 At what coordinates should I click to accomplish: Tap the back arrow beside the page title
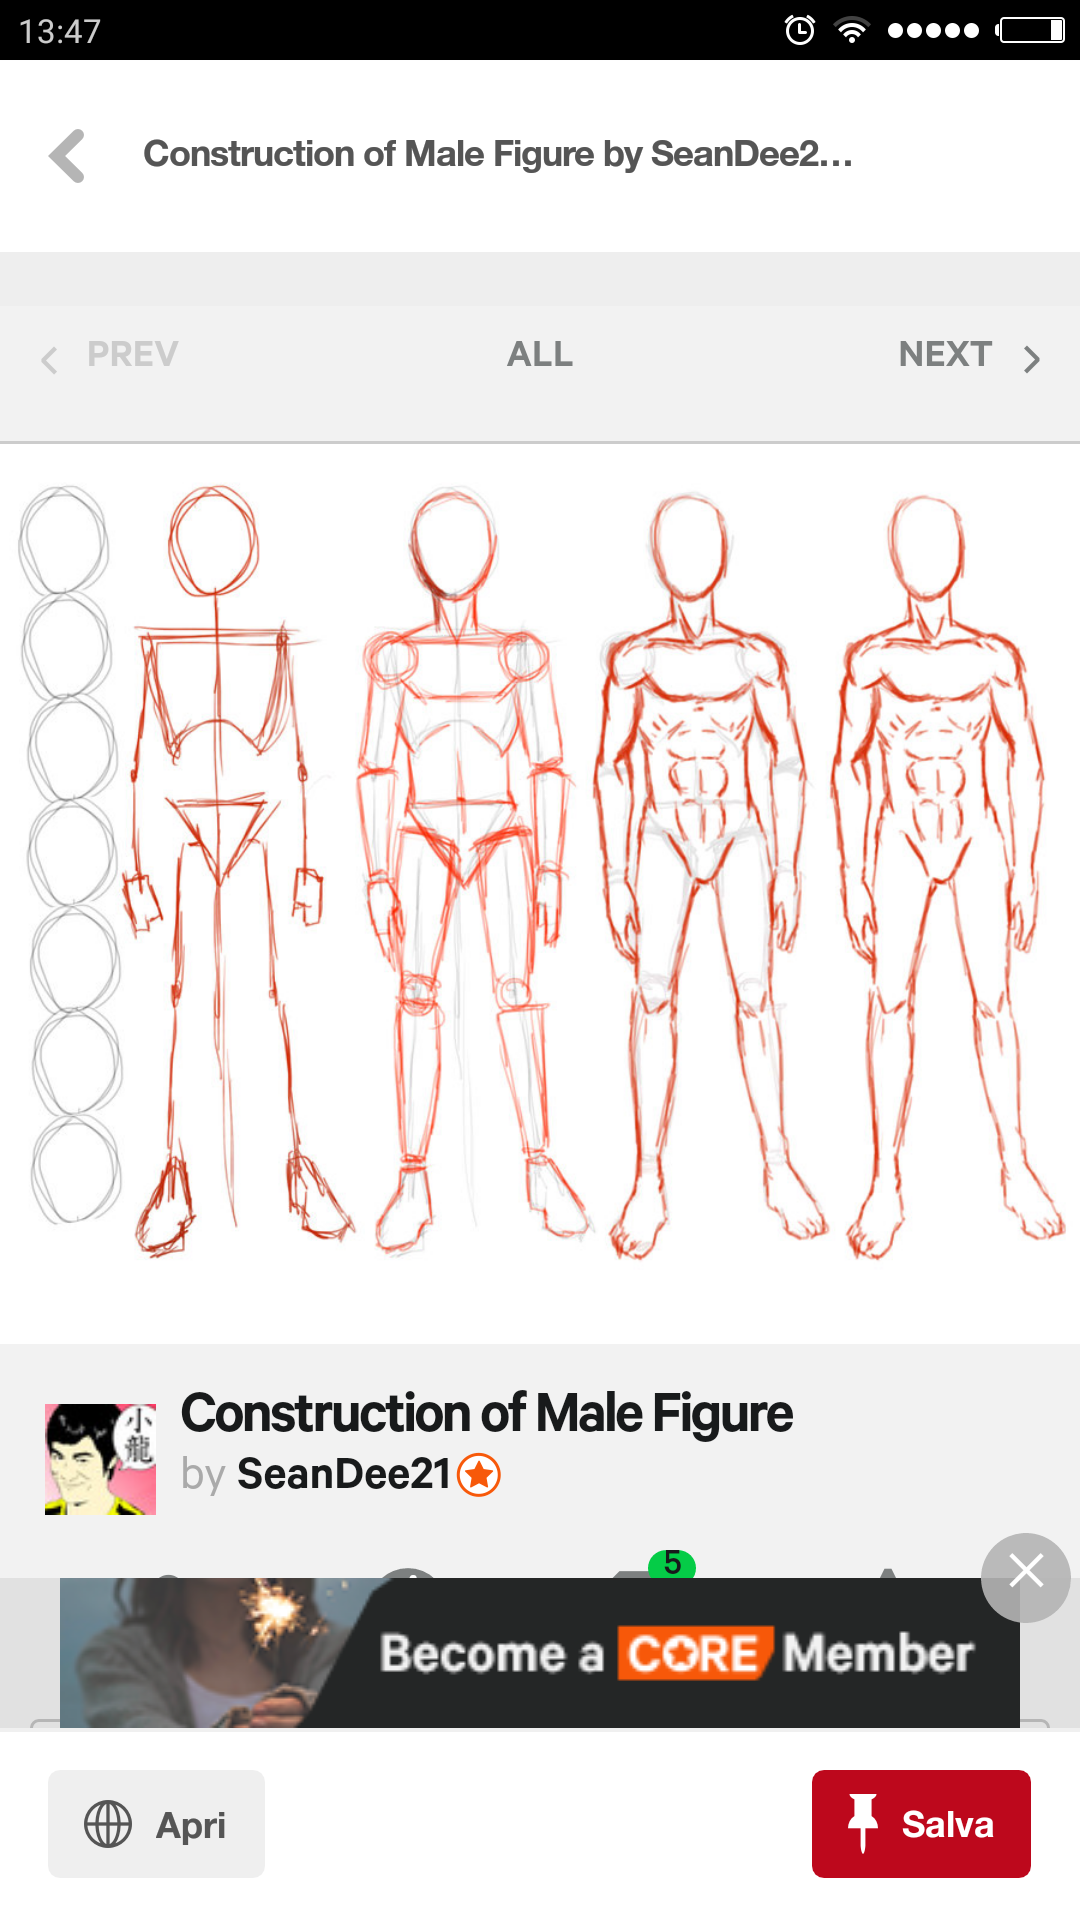[x=67, y=156]
